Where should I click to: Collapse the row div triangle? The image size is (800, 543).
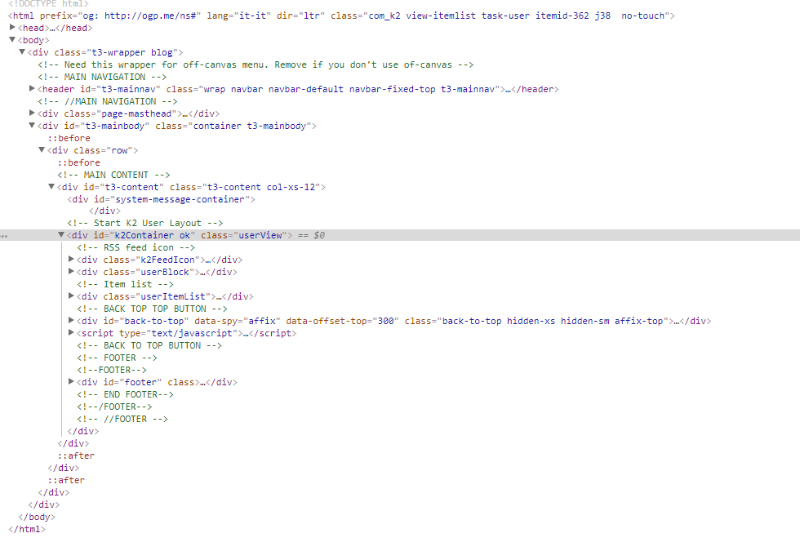42,150
